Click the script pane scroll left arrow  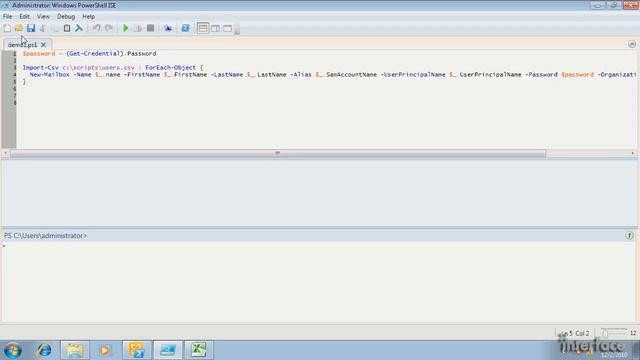(x=5, y=153)
